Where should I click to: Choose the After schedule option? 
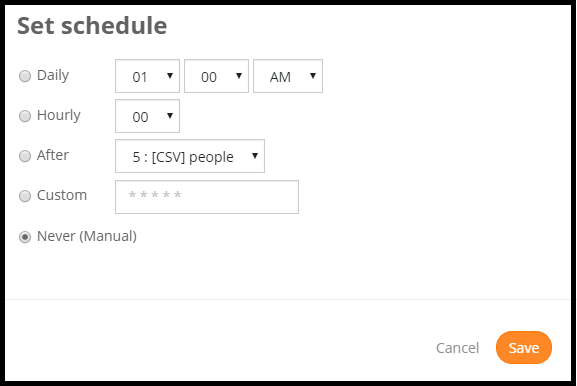pyautogui.click(x=25, y=156)
